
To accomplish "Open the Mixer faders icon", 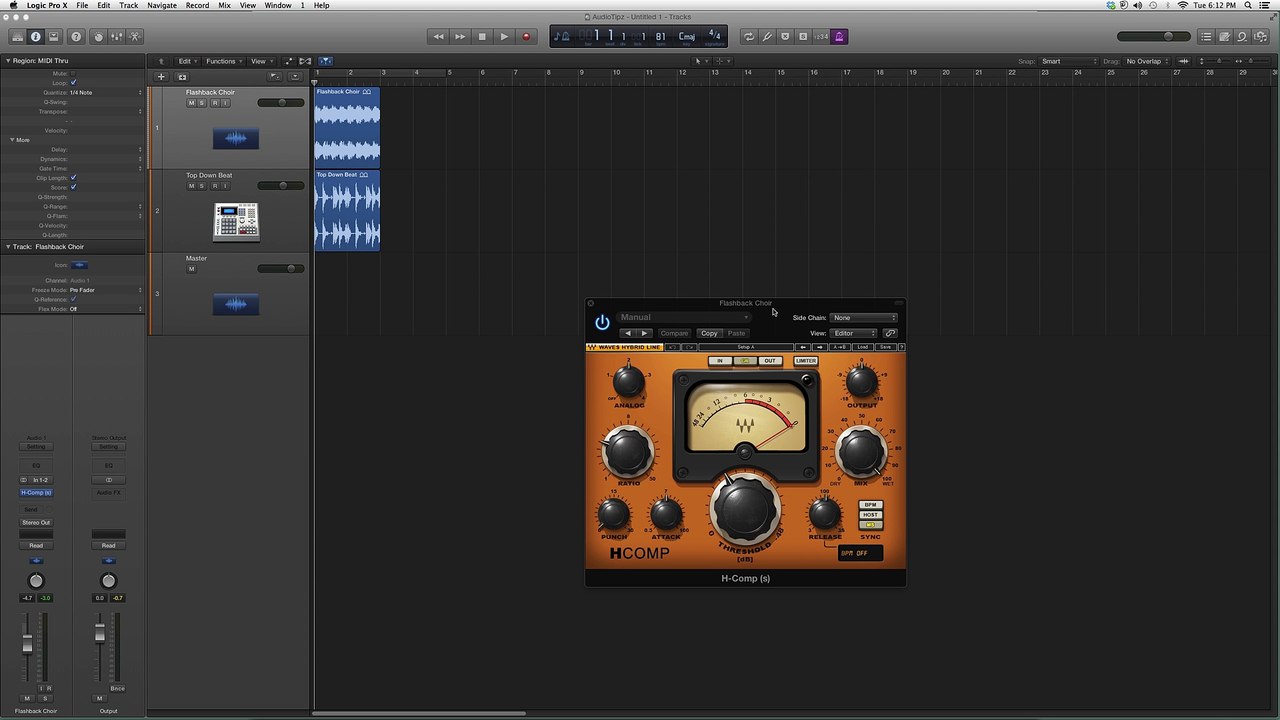I will (116, 37).
